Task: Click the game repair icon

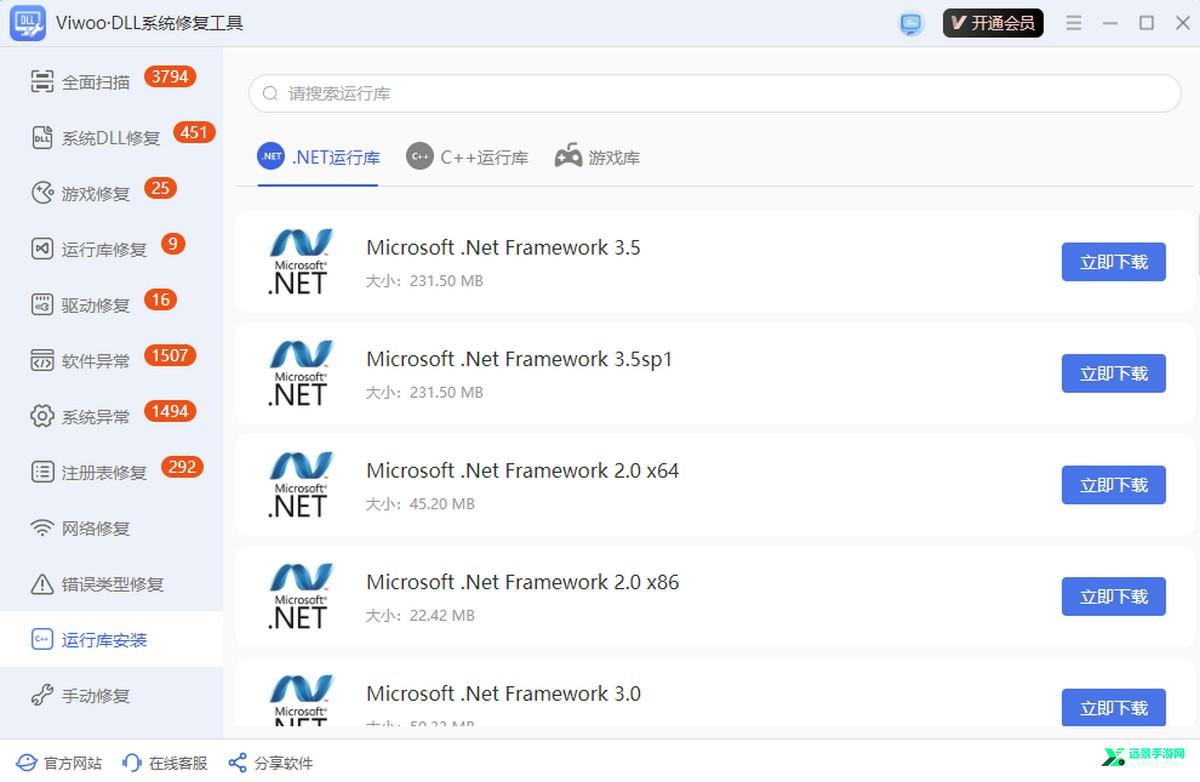Action: click(42, 193)
